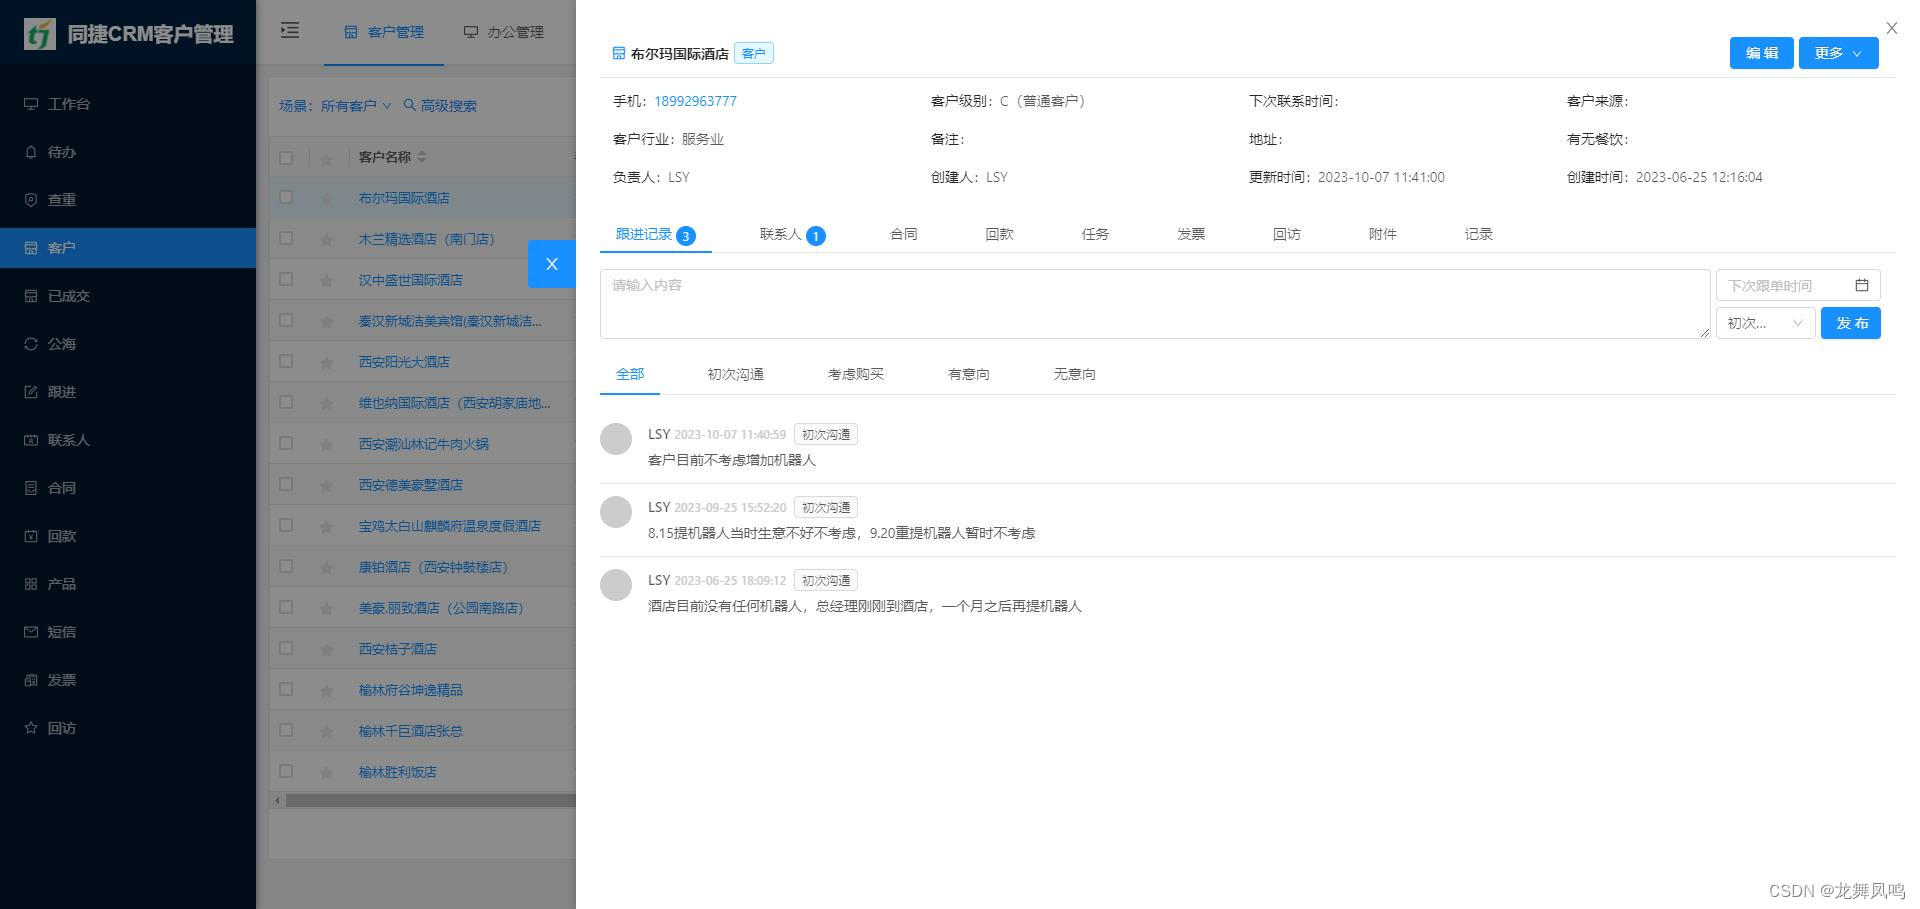
Task: Click the 同捷CRM logo icon
Action: (x=40, y=33)
